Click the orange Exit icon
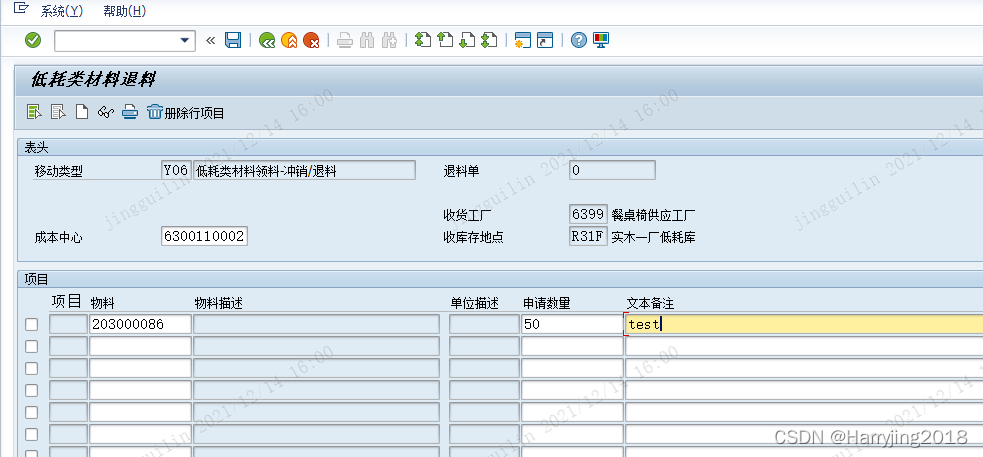This screenshot has width=983, height=457. pos(289,41)
